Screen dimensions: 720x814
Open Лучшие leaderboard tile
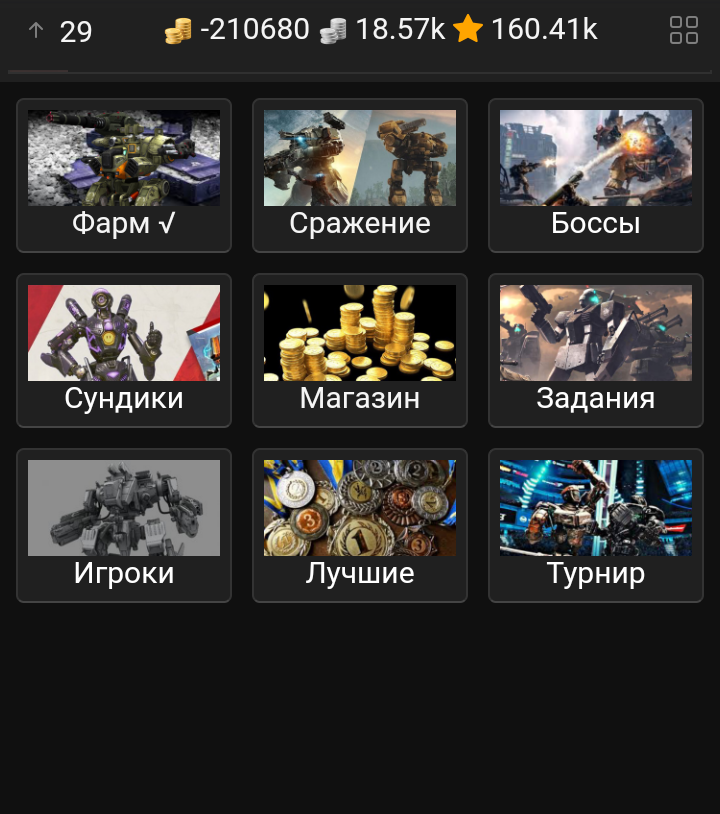click(360, 525)
